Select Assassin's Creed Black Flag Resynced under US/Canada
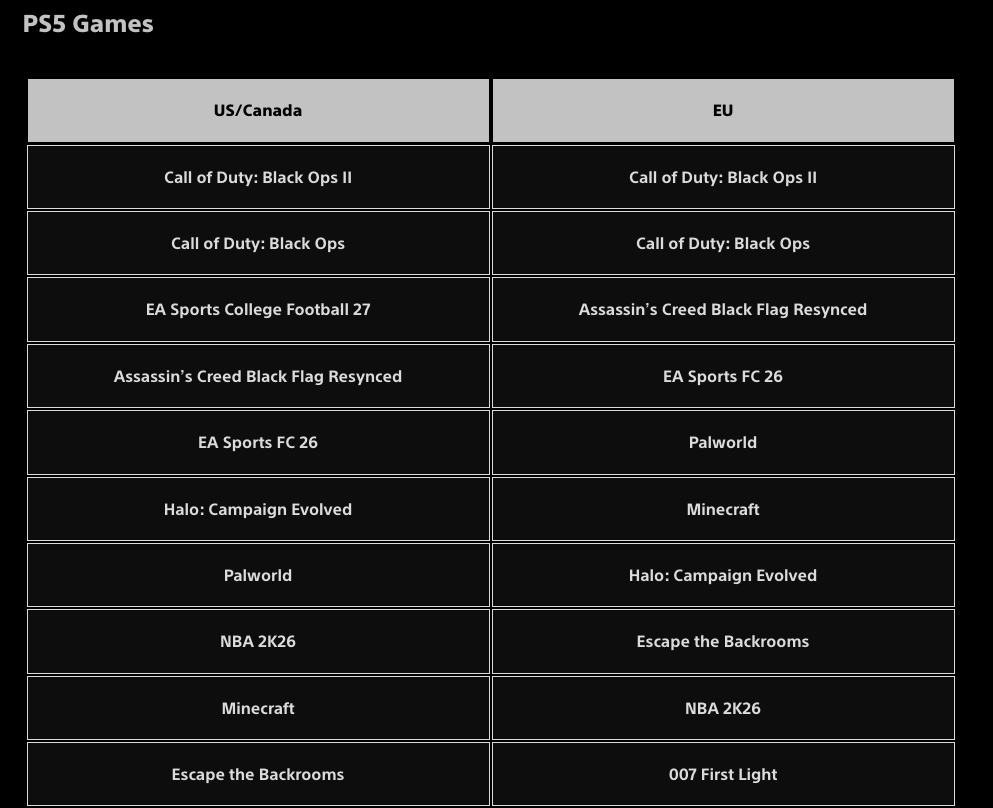This screenshot has height=808, width=993. (x=258, y=376)
